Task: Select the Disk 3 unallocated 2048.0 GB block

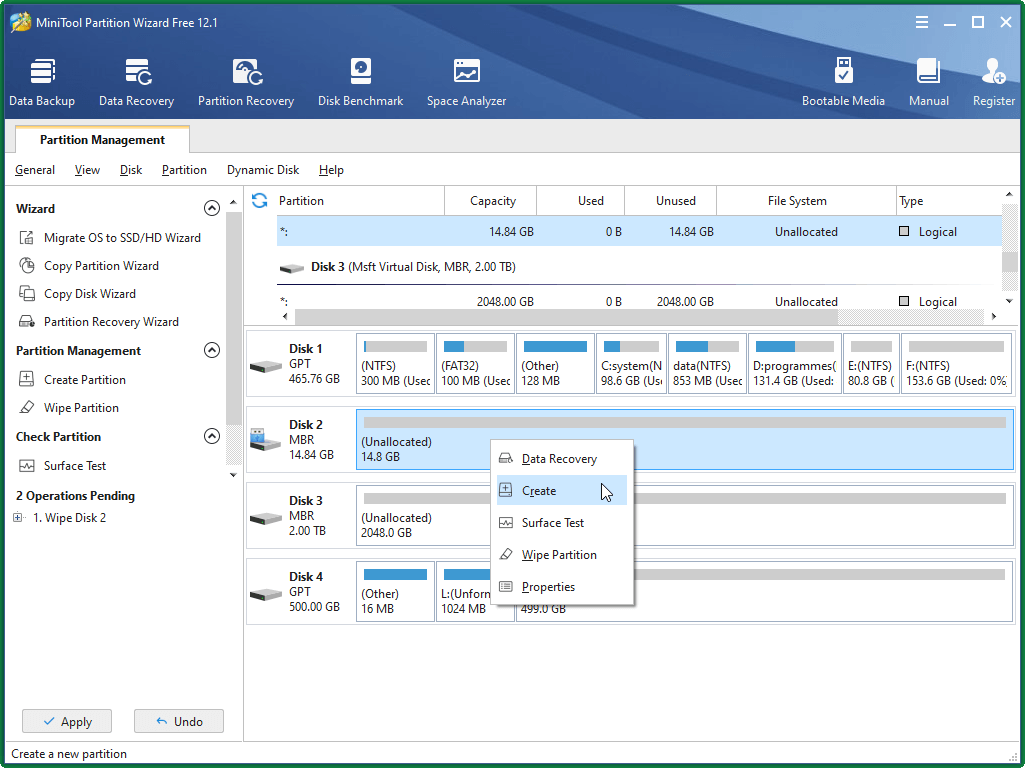Action: (684, 516)
